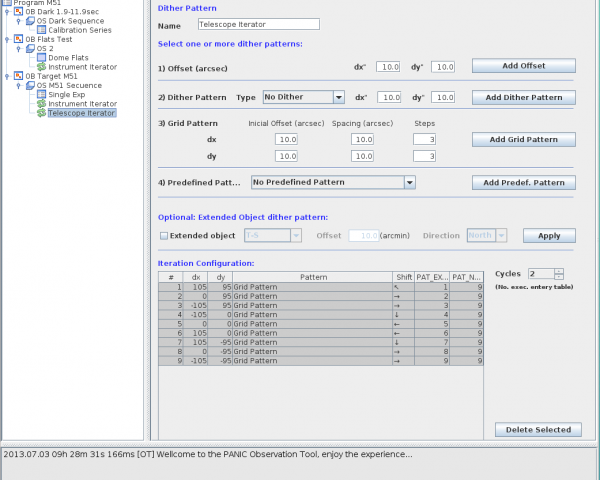Collapse the OS 2 sequence node
This screenshot has width=600, height=480.
(x=19, y=48)
